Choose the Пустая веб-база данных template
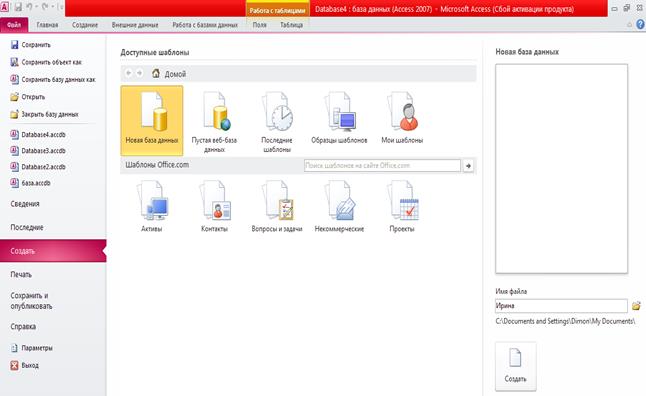Viewport: 646px width, 396px height. point(214,122)
